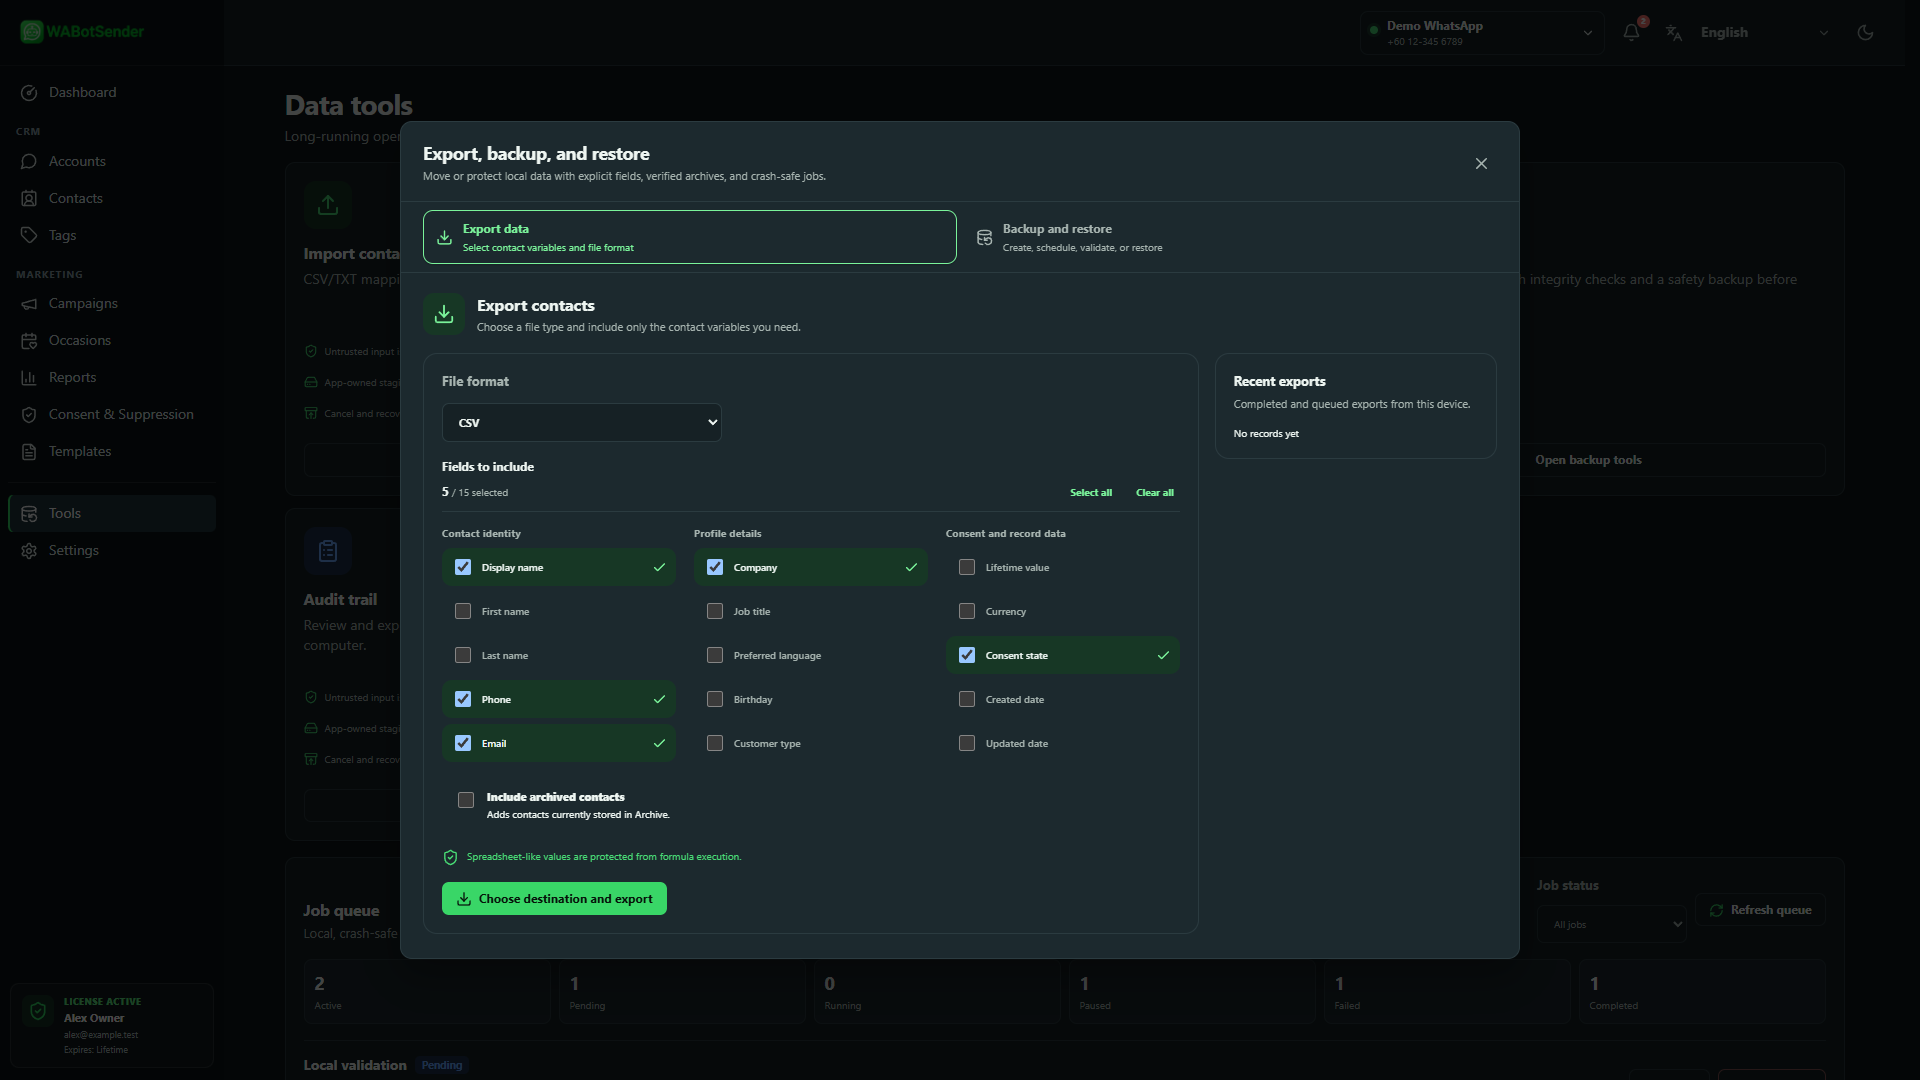
Task: Open the Templates document icon
Action: click(29, 451)
